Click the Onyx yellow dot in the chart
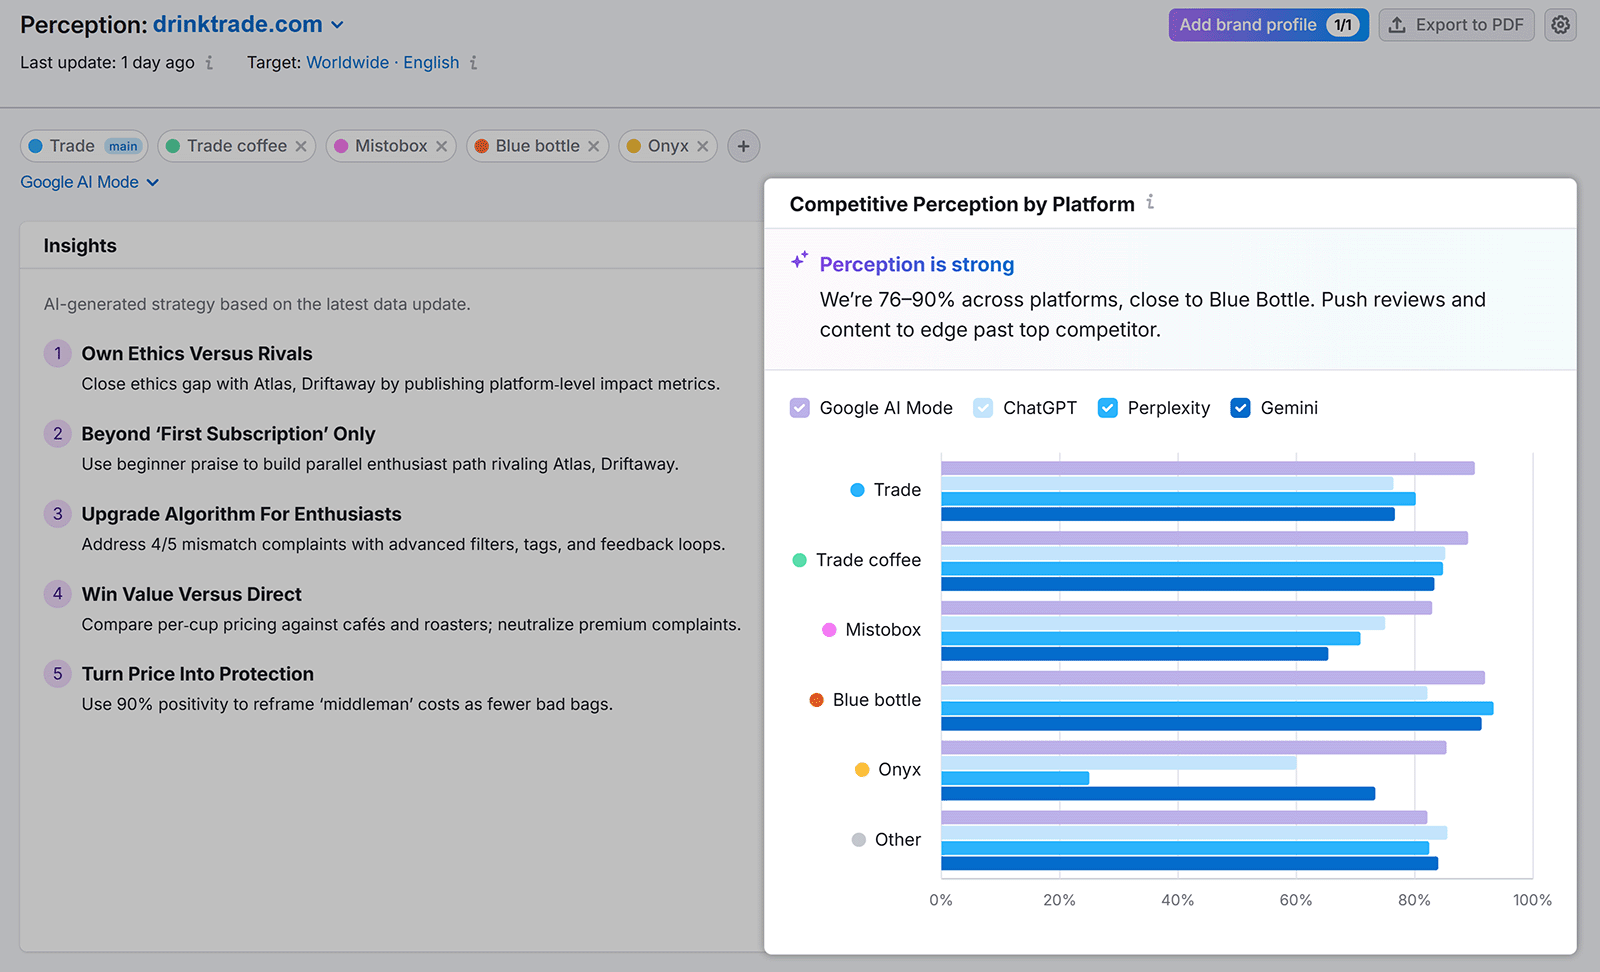 (862, 770)
